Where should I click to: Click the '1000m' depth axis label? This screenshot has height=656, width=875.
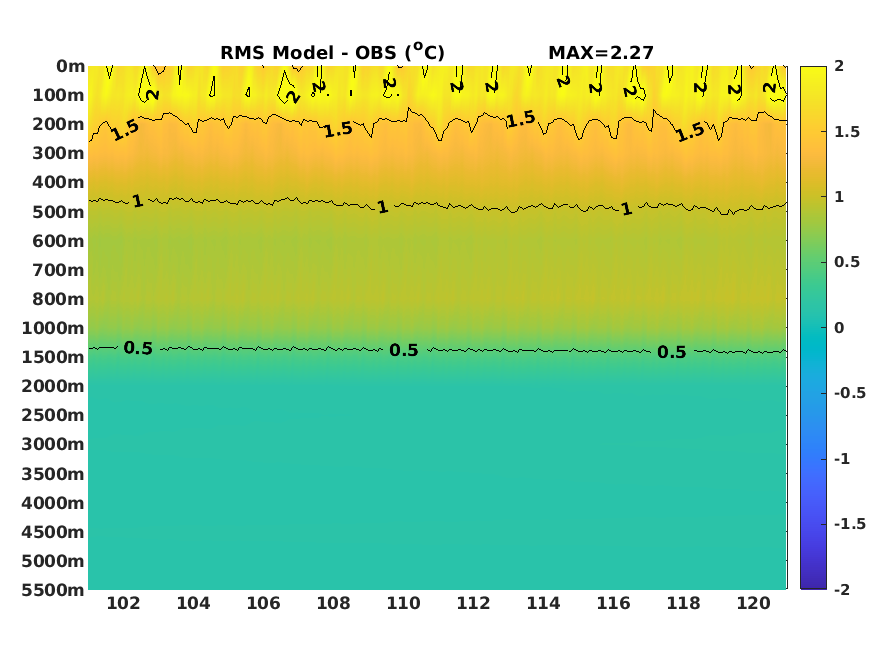[x=53, y=329]
